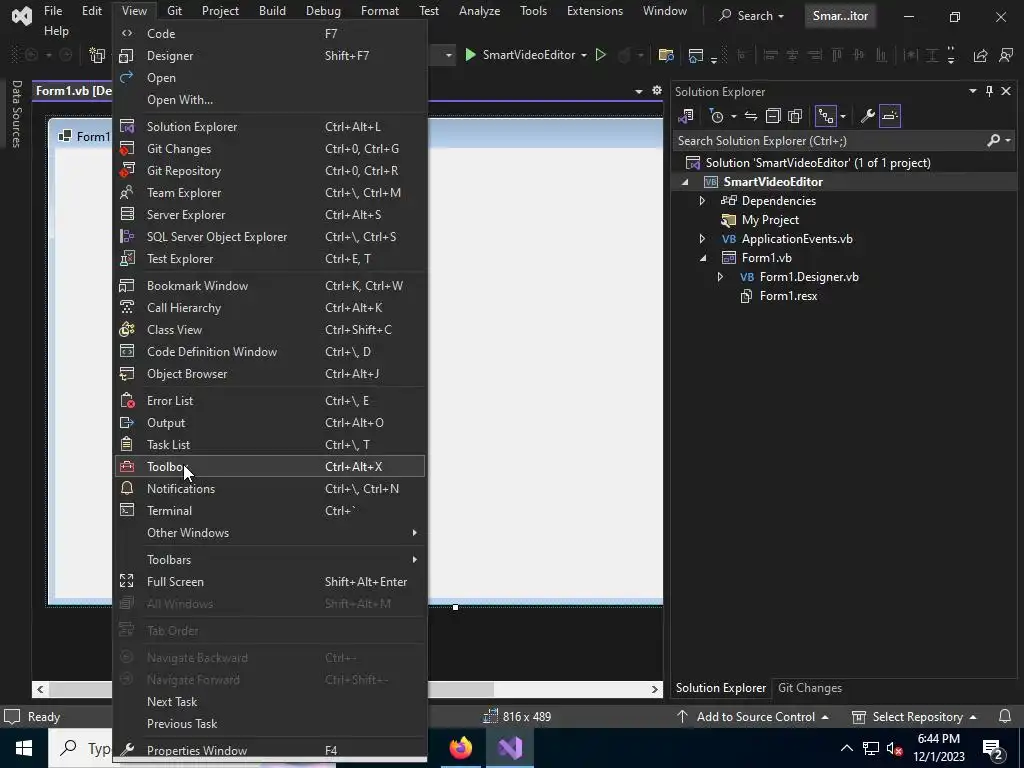The image size is (1024, 768).
Task: Open the Toolbars submenu
Action: 270,560
